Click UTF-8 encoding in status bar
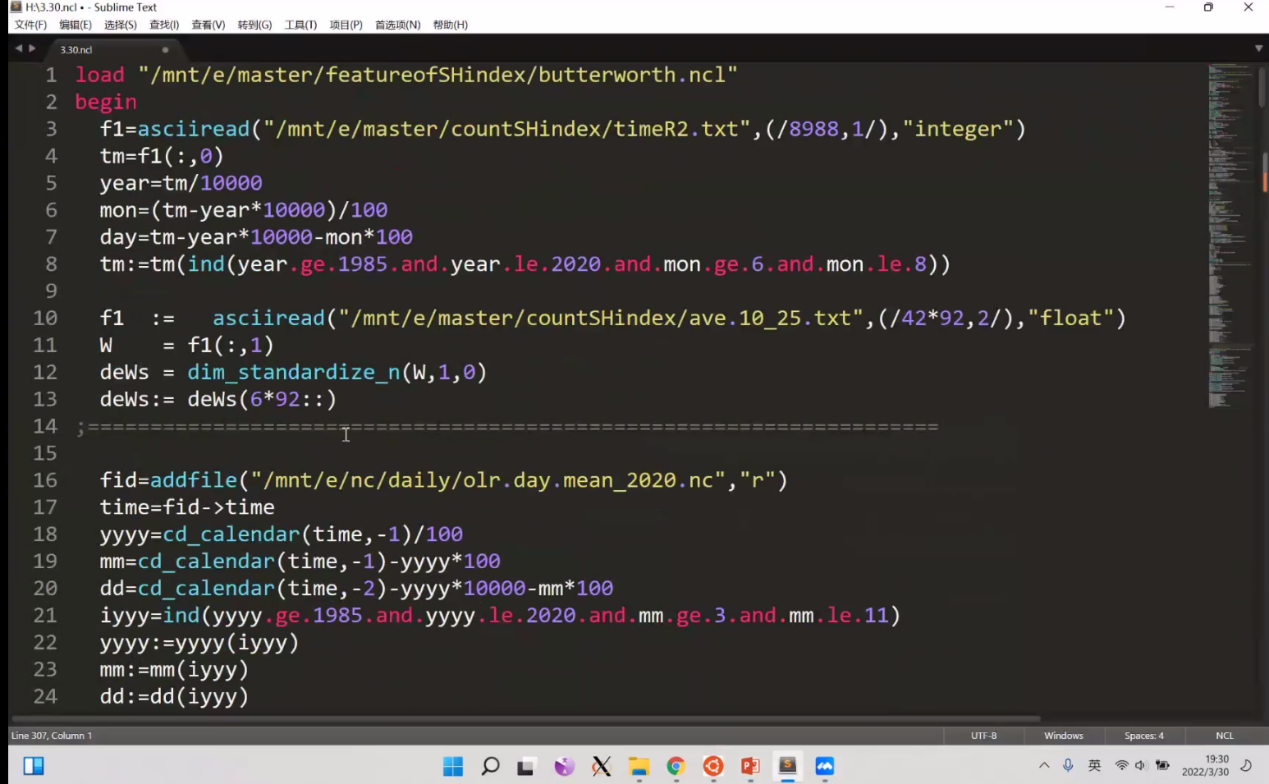The width and height of the screenshot is (1269, 784). tap(983, 735)
